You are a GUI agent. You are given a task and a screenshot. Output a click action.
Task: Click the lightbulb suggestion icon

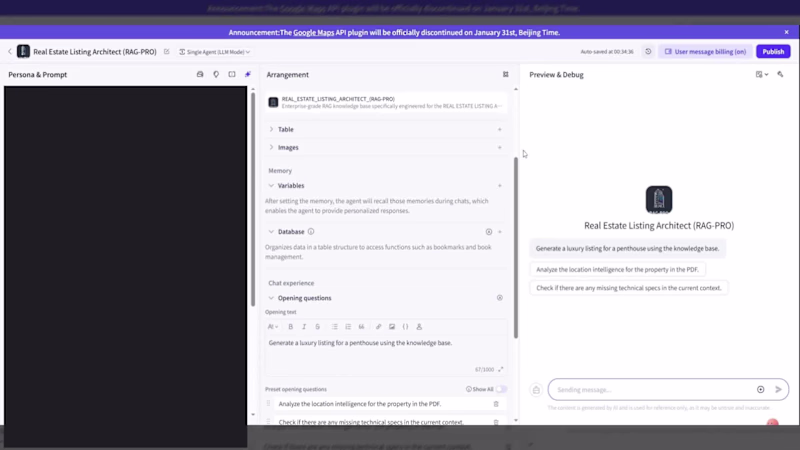(x=216, y=74)
